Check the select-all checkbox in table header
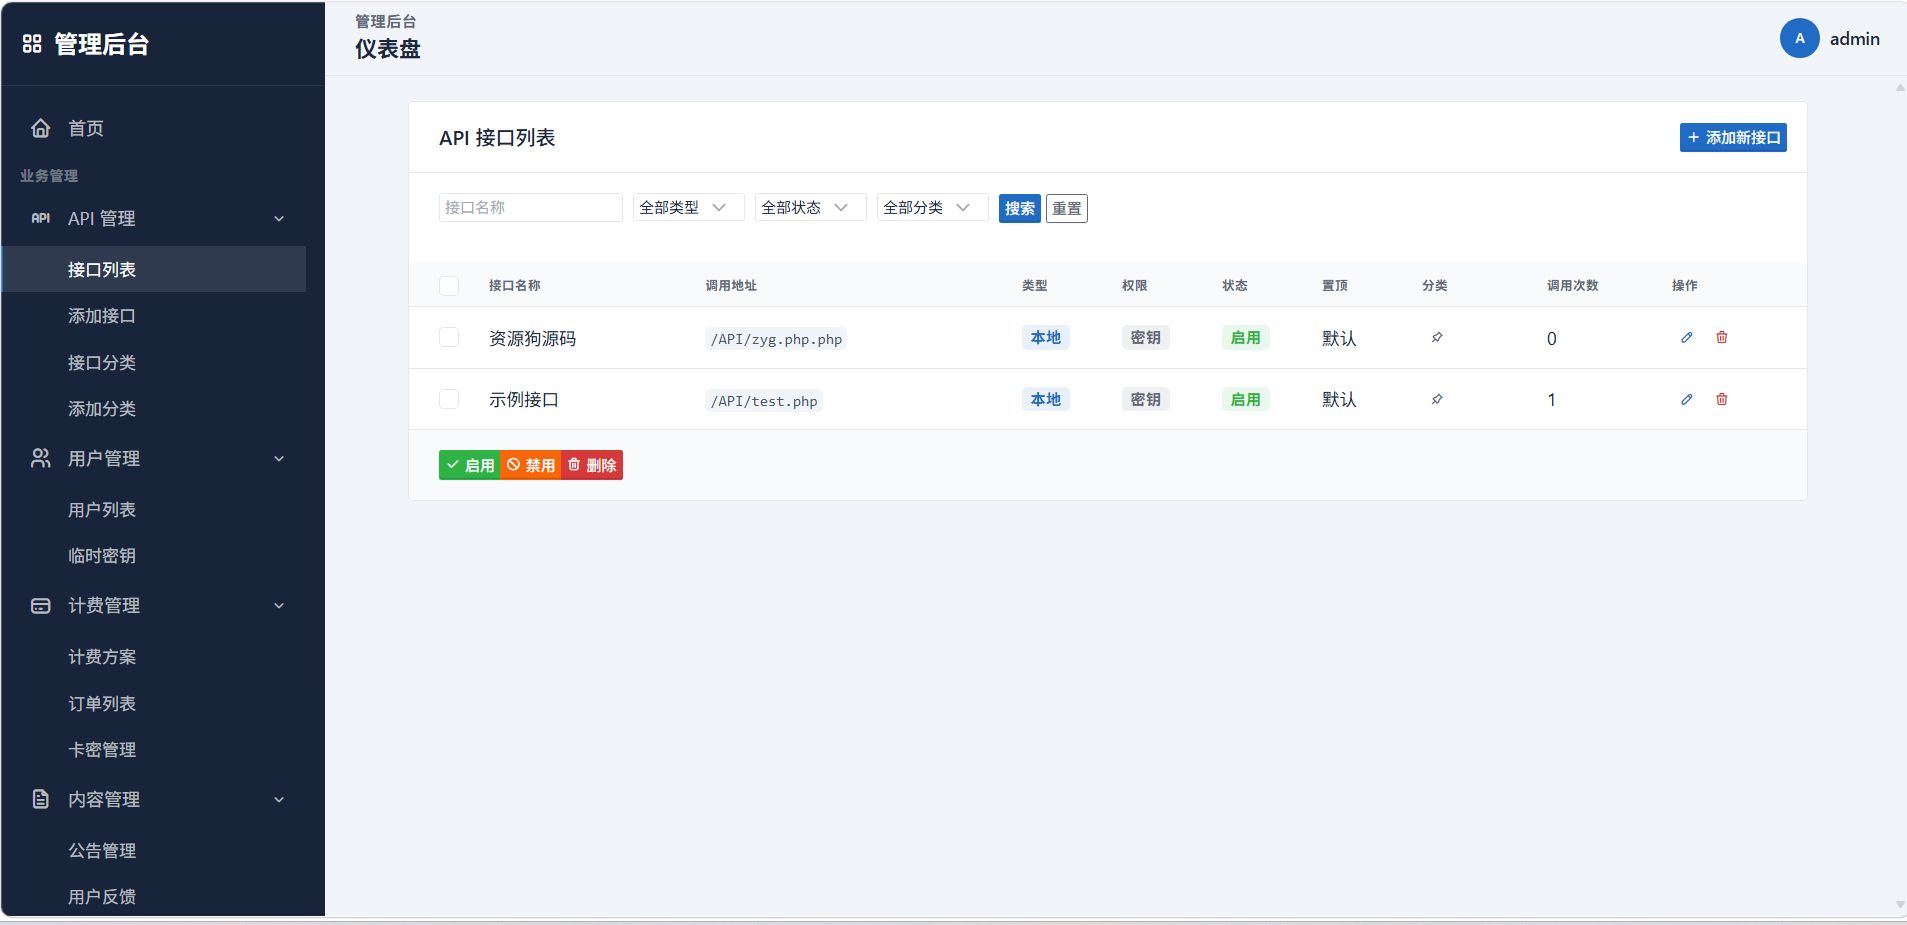 point(449,286)
